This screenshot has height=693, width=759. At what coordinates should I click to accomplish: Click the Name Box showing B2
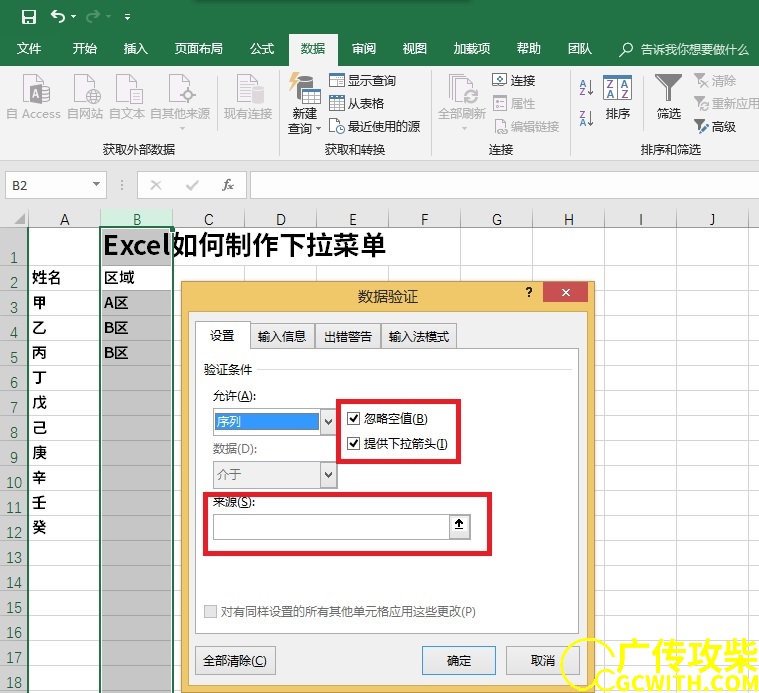47,185
